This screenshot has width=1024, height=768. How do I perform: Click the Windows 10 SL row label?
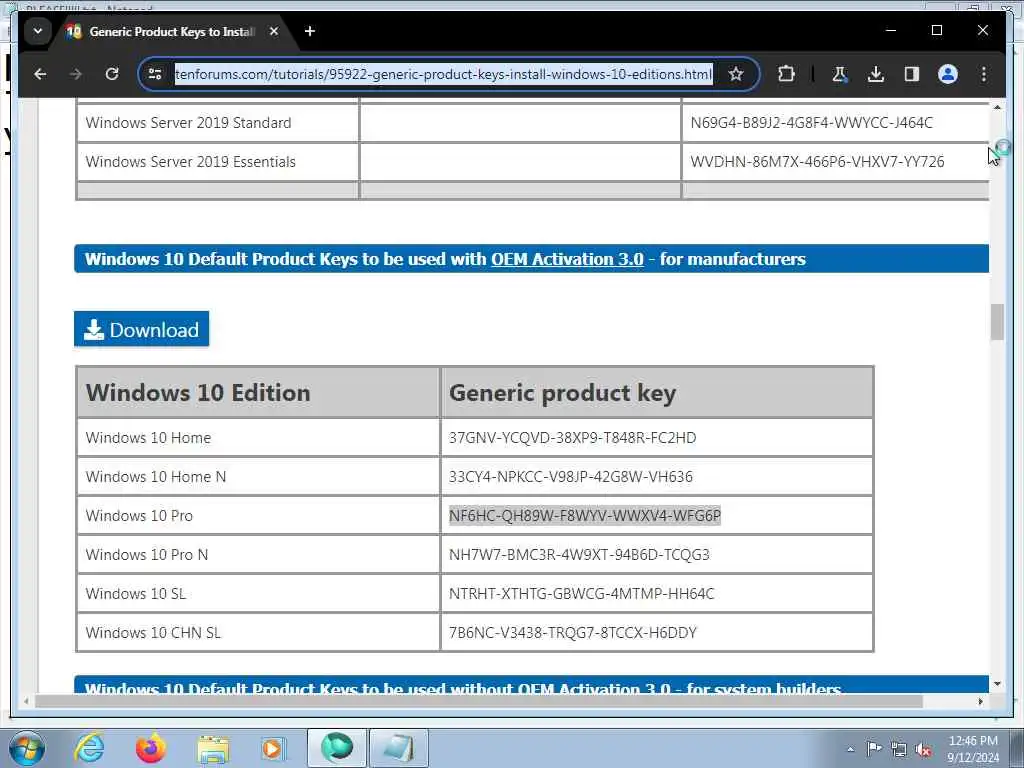[x=135, y=594]
